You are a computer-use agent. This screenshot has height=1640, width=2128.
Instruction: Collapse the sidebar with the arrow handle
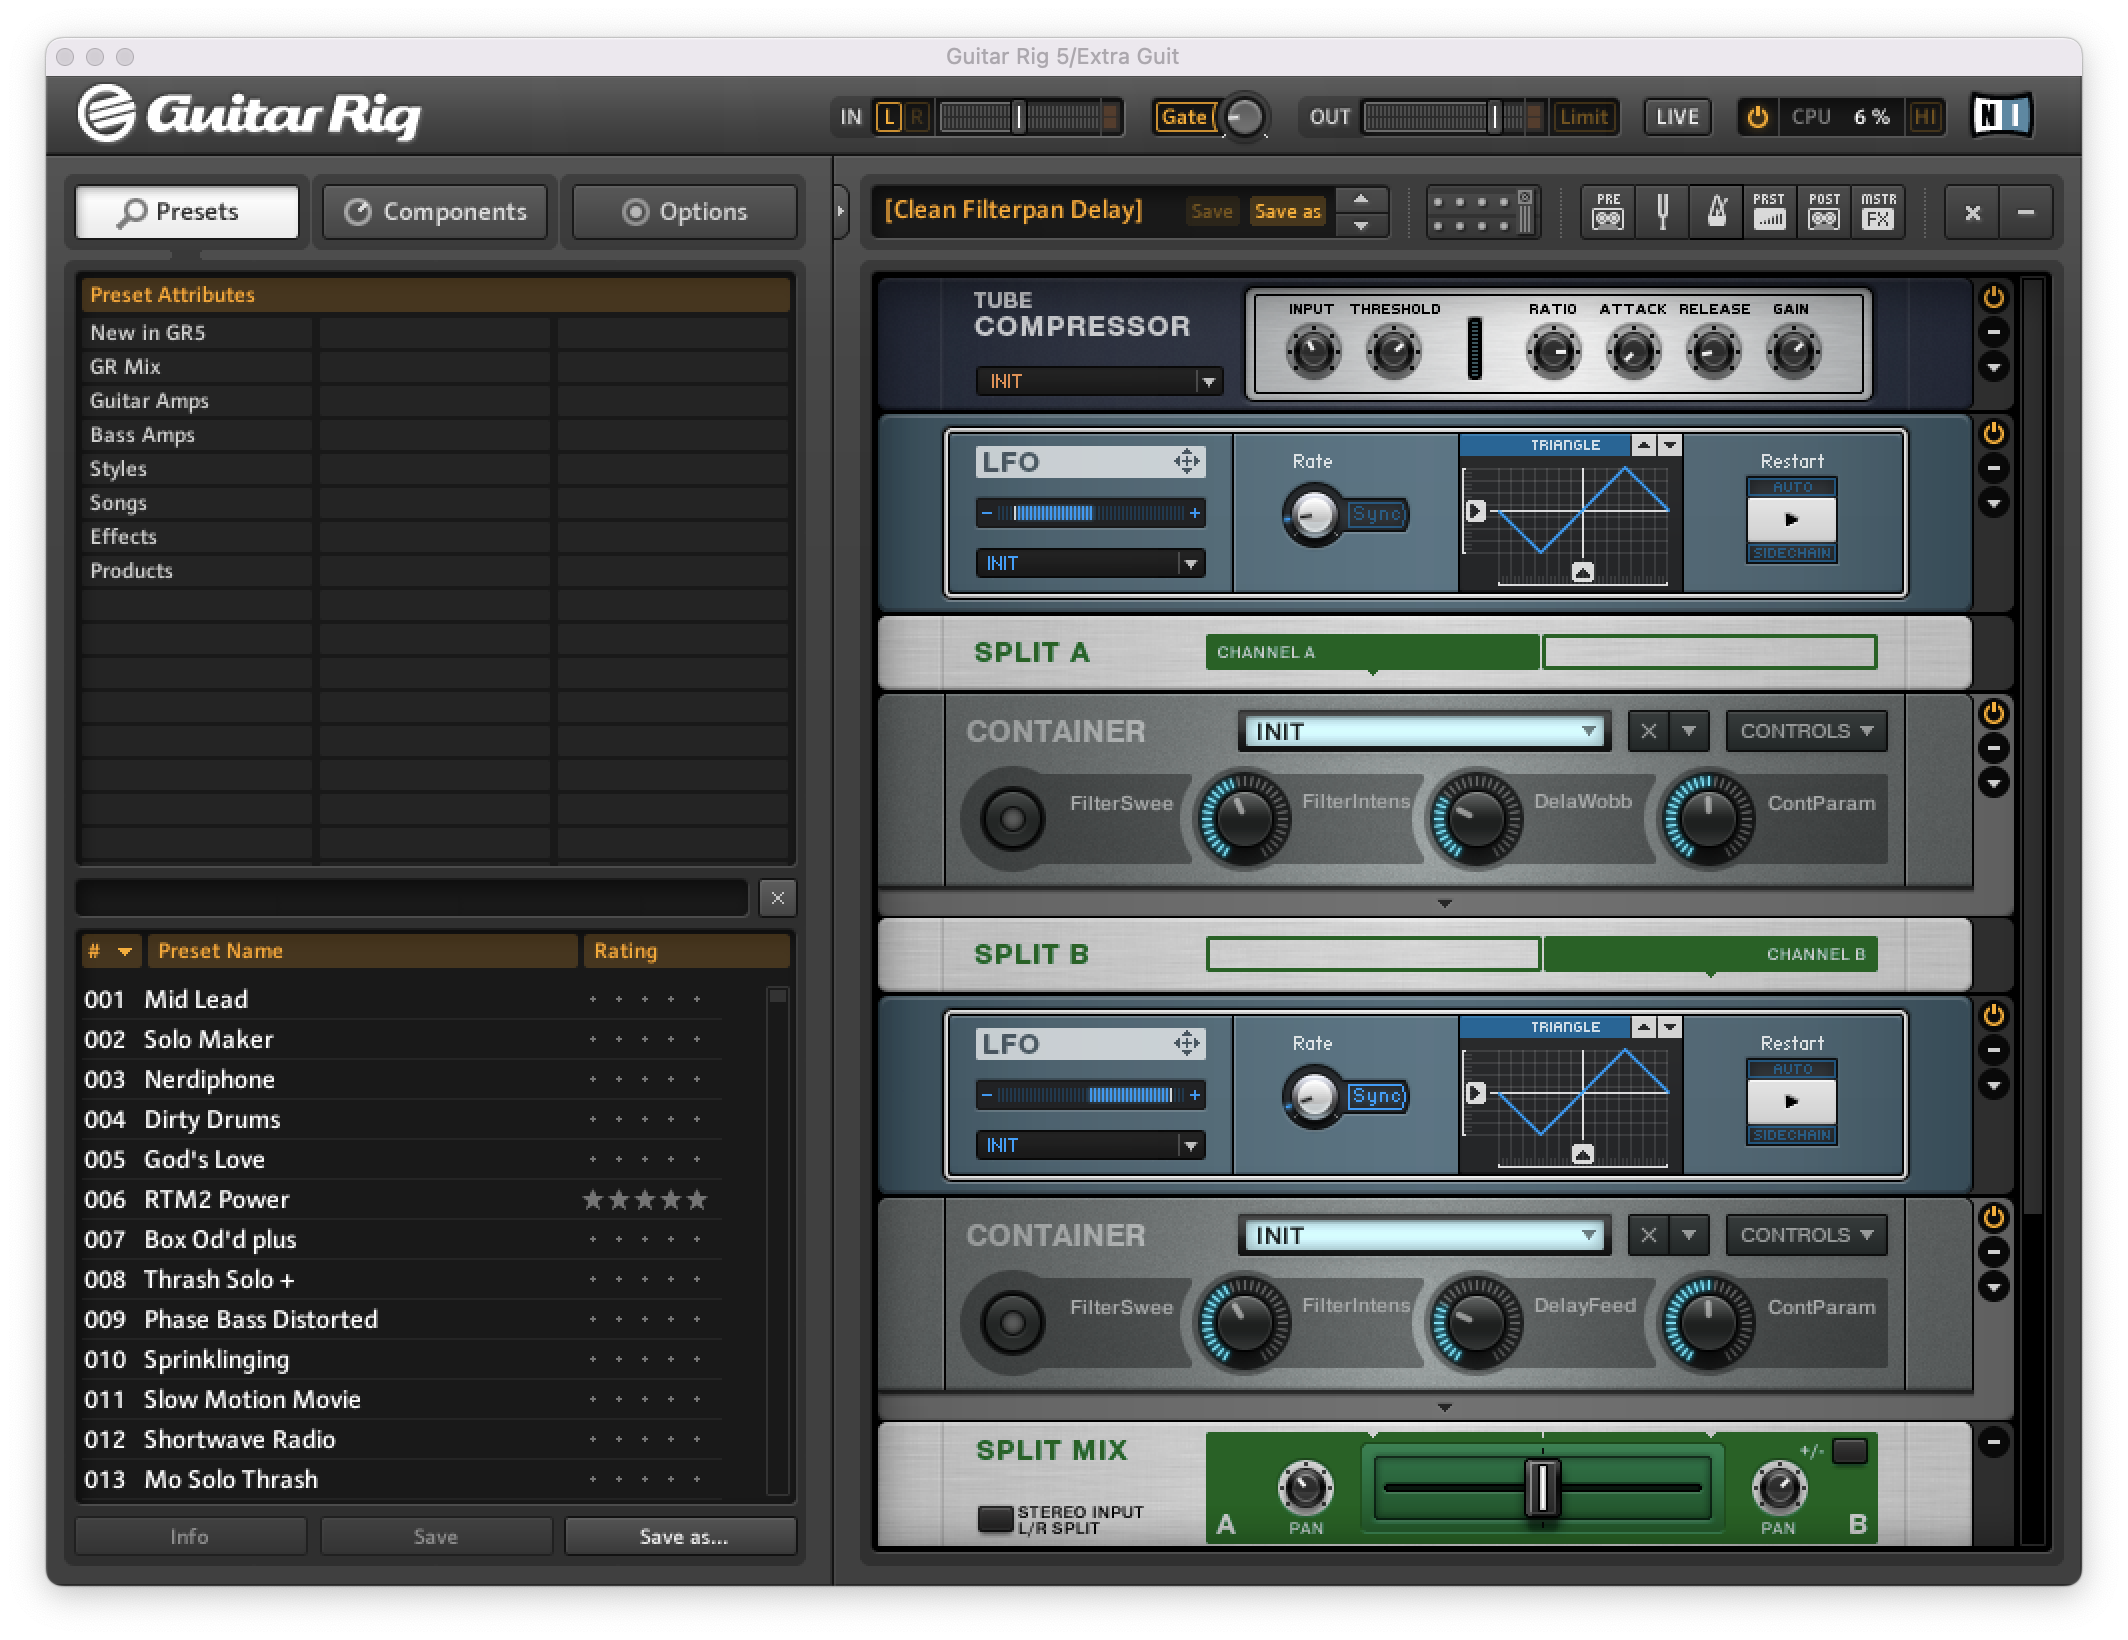pyautogui.click(x=840, y=211)
